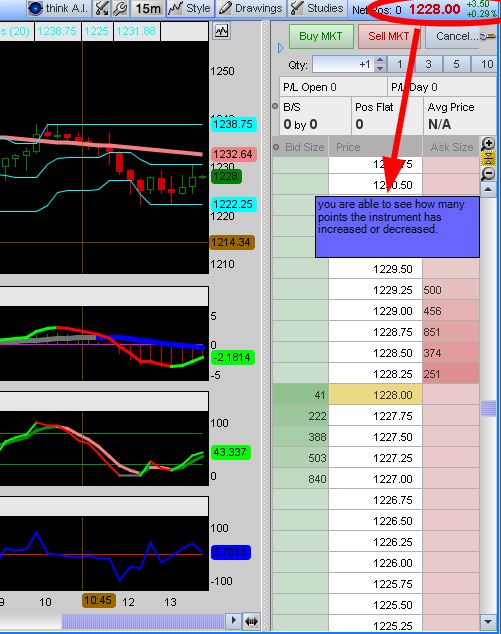
Task: Click the chart horizontal scrollbar thumb
Action: coord(143,621)
